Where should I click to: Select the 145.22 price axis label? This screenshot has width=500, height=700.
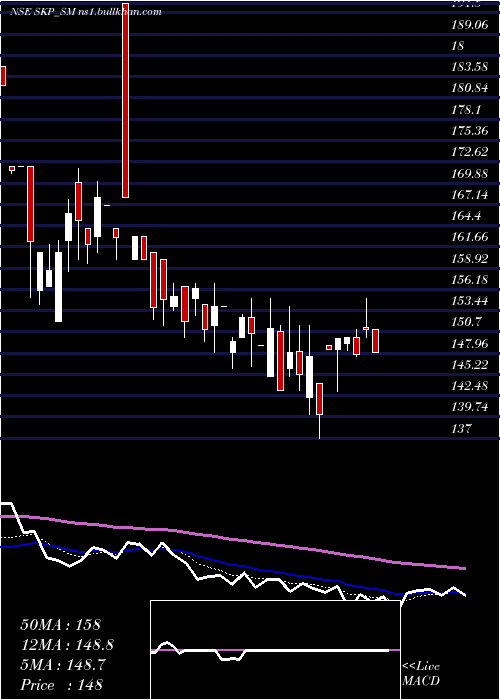click(470, 364)
